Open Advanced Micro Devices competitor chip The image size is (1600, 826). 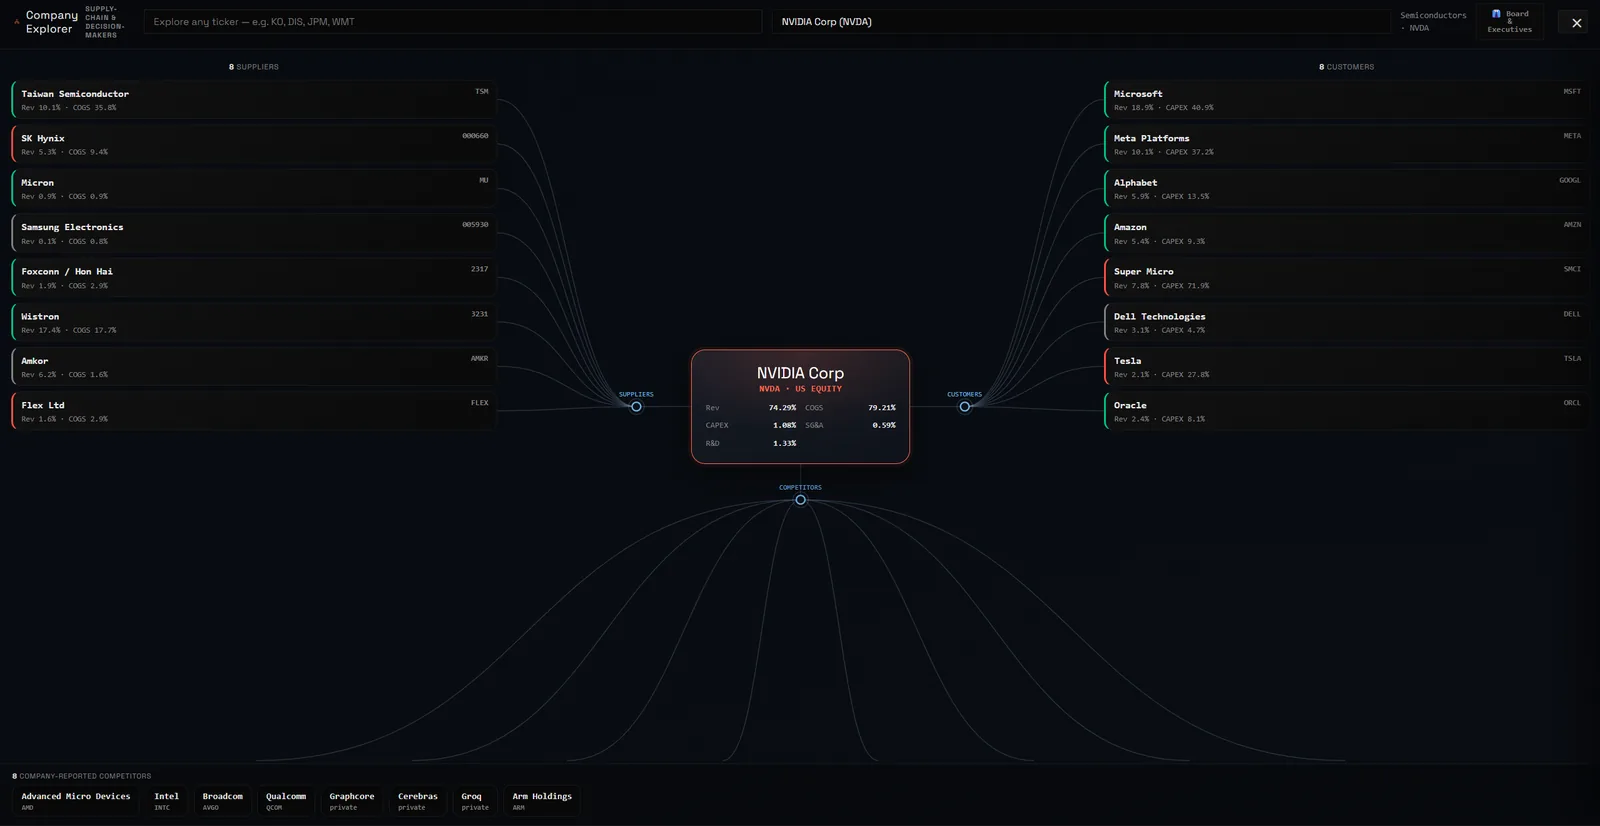pos(76,801)
